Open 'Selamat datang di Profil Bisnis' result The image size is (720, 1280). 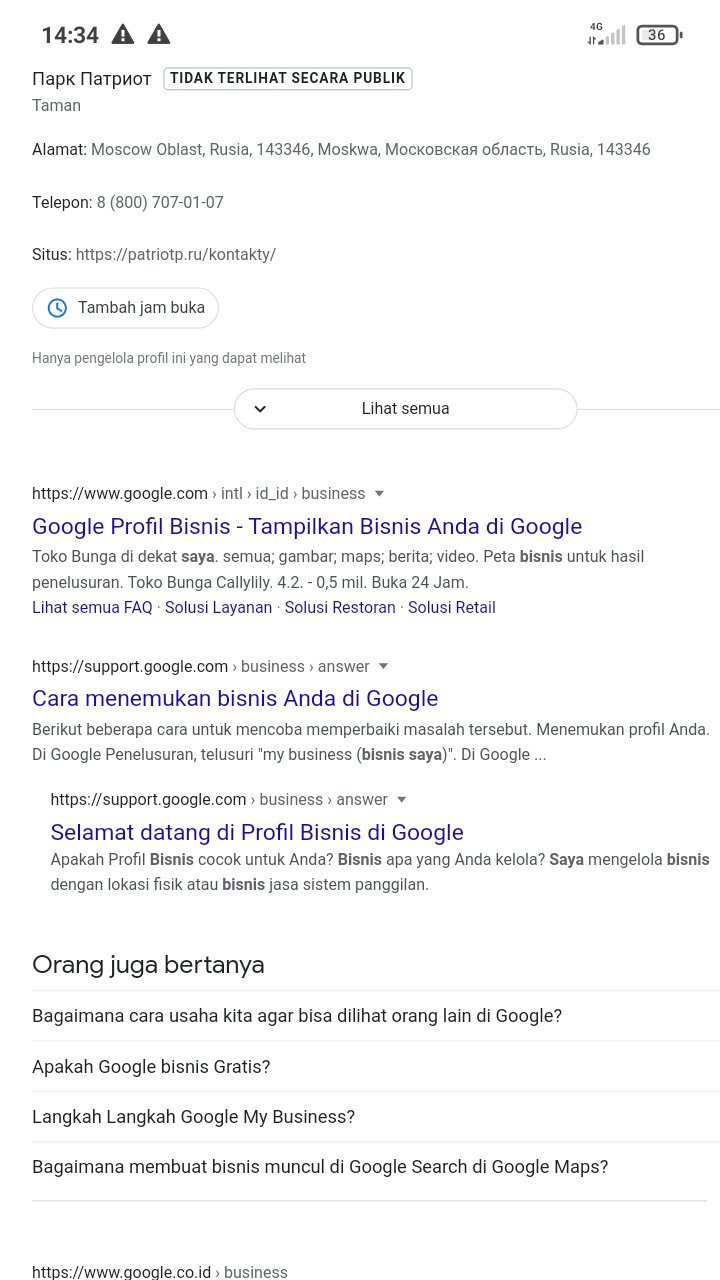tap(257, 832)
